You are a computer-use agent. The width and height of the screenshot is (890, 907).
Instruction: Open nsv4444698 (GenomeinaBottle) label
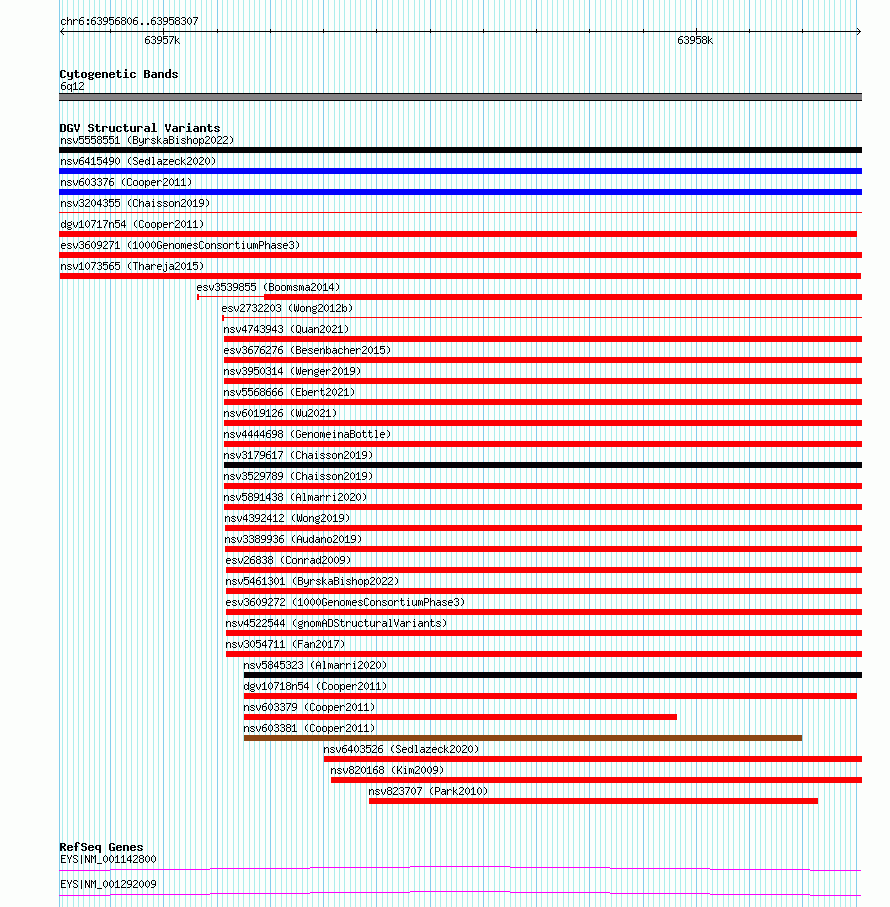pos(307,434)
